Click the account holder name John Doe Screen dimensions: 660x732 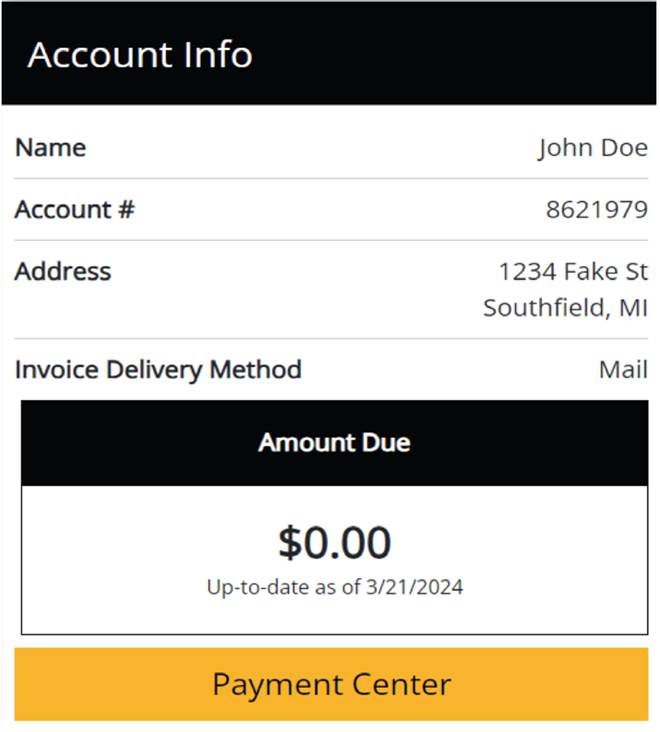[x=592, y=148]
